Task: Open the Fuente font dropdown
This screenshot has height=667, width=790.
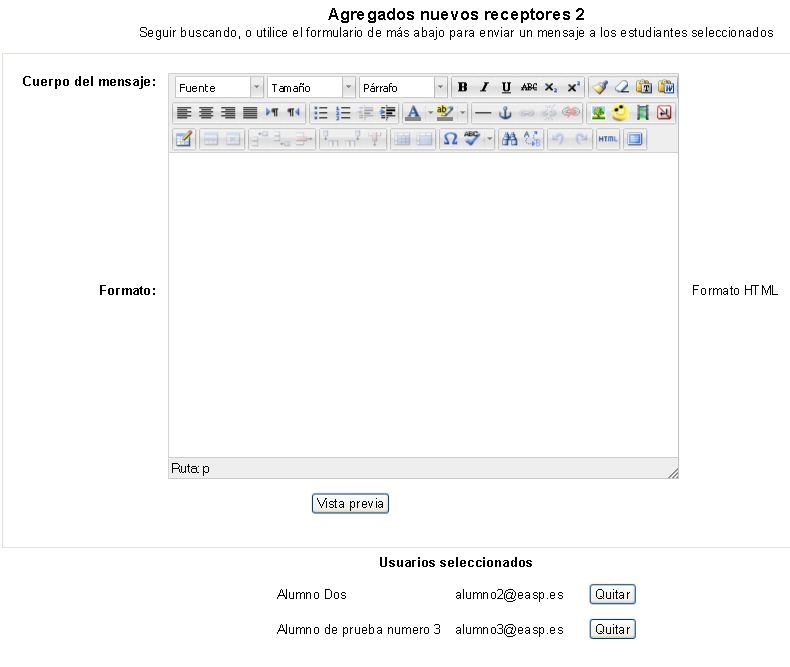Action: pyautogui.click(x=219, y=88)
